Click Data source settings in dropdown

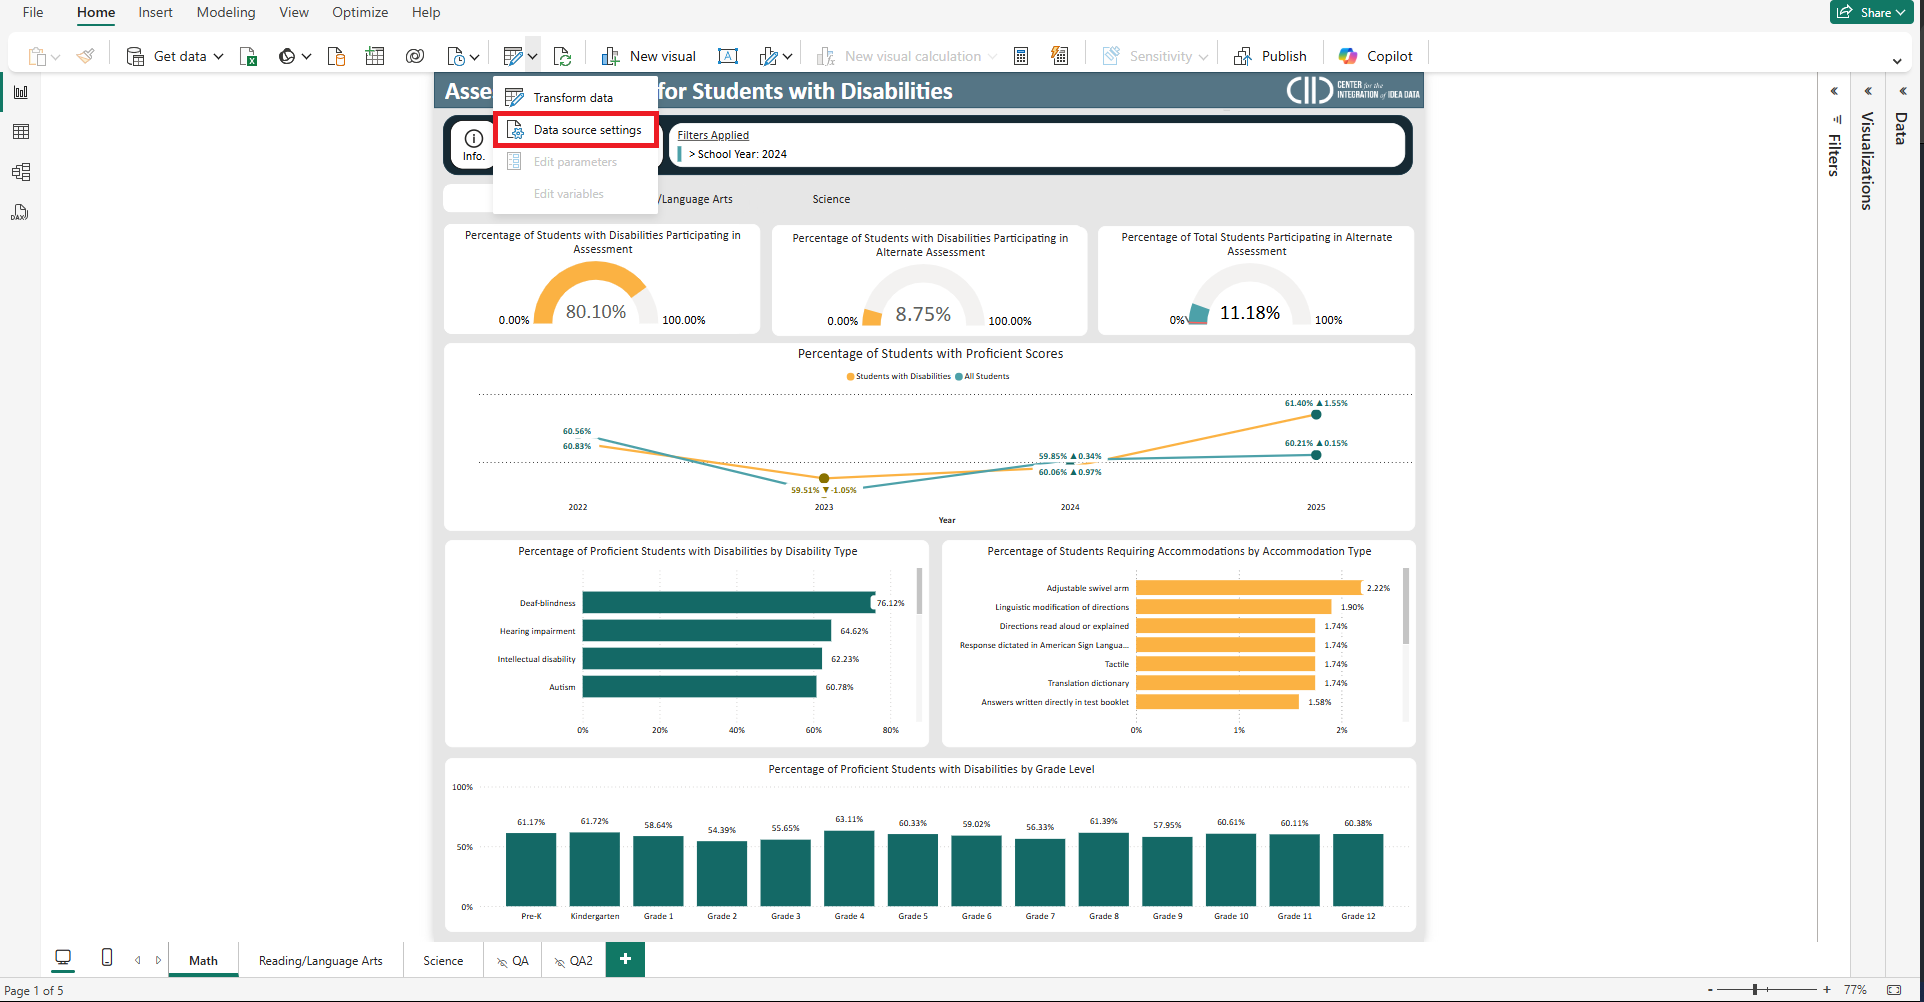586,130
